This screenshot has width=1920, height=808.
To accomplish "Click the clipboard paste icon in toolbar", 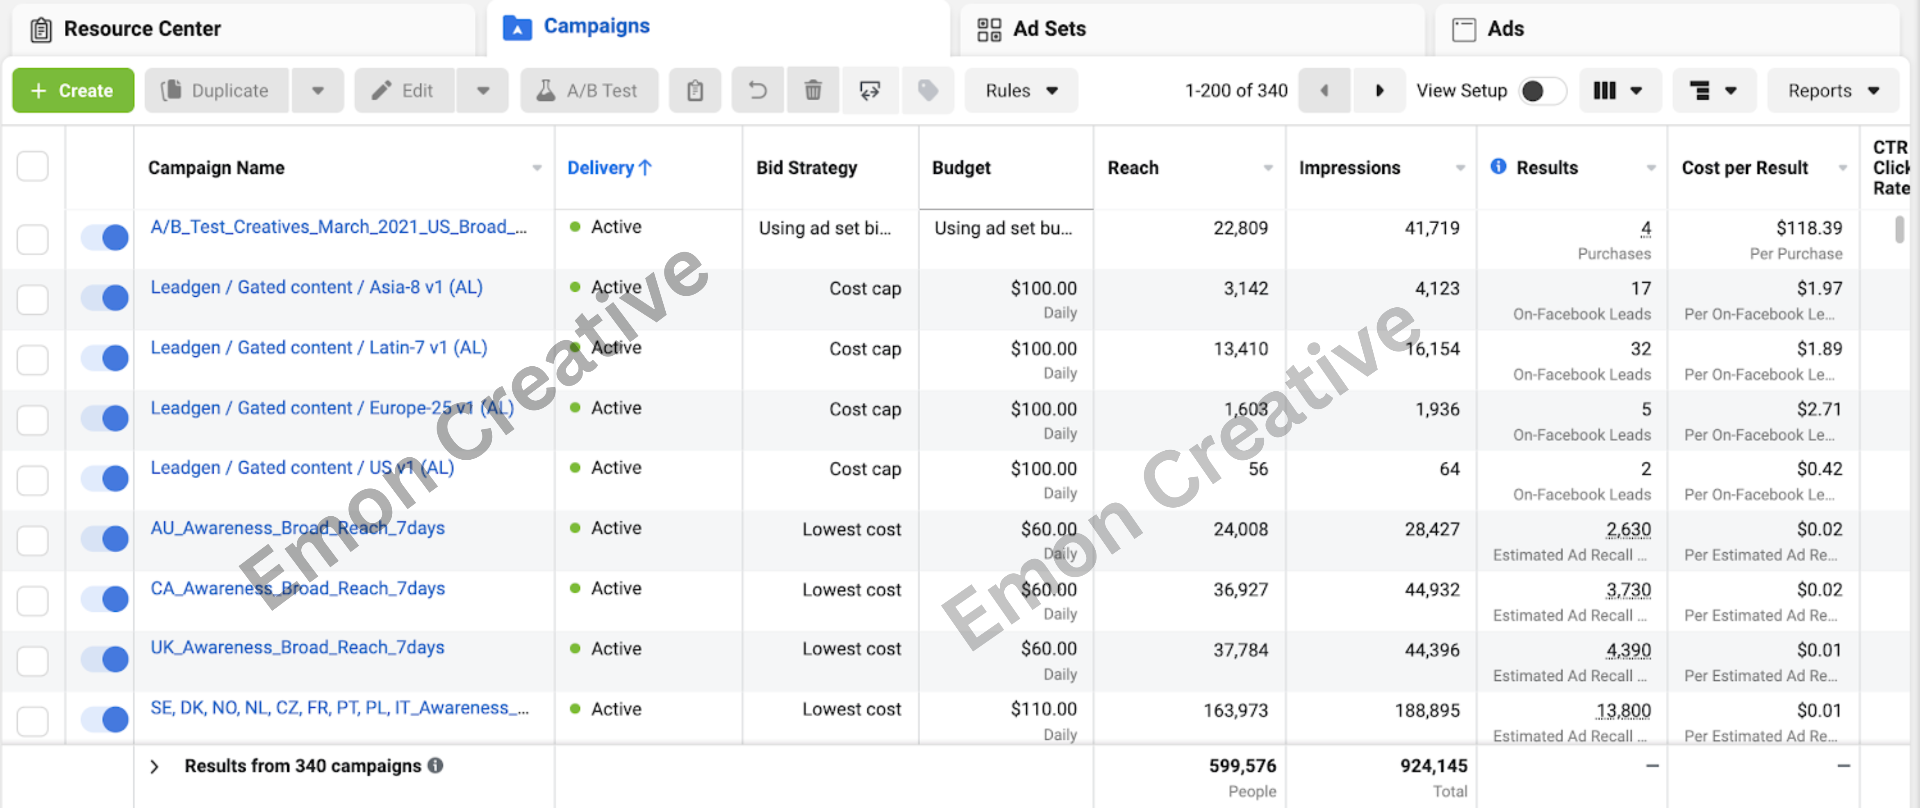I will click(x=695, y=91).
